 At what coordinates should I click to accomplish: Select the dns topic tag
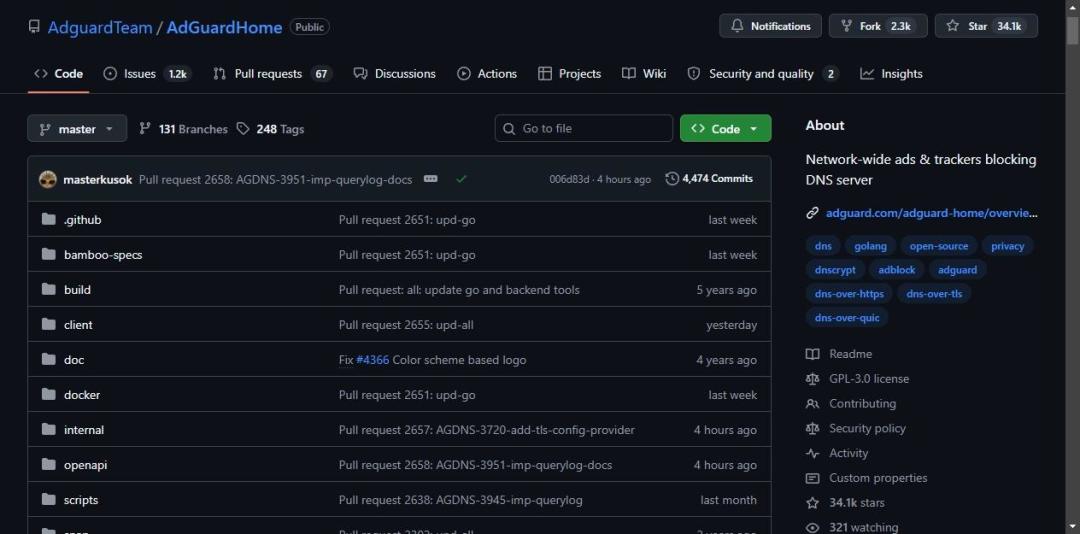(823, 246)
